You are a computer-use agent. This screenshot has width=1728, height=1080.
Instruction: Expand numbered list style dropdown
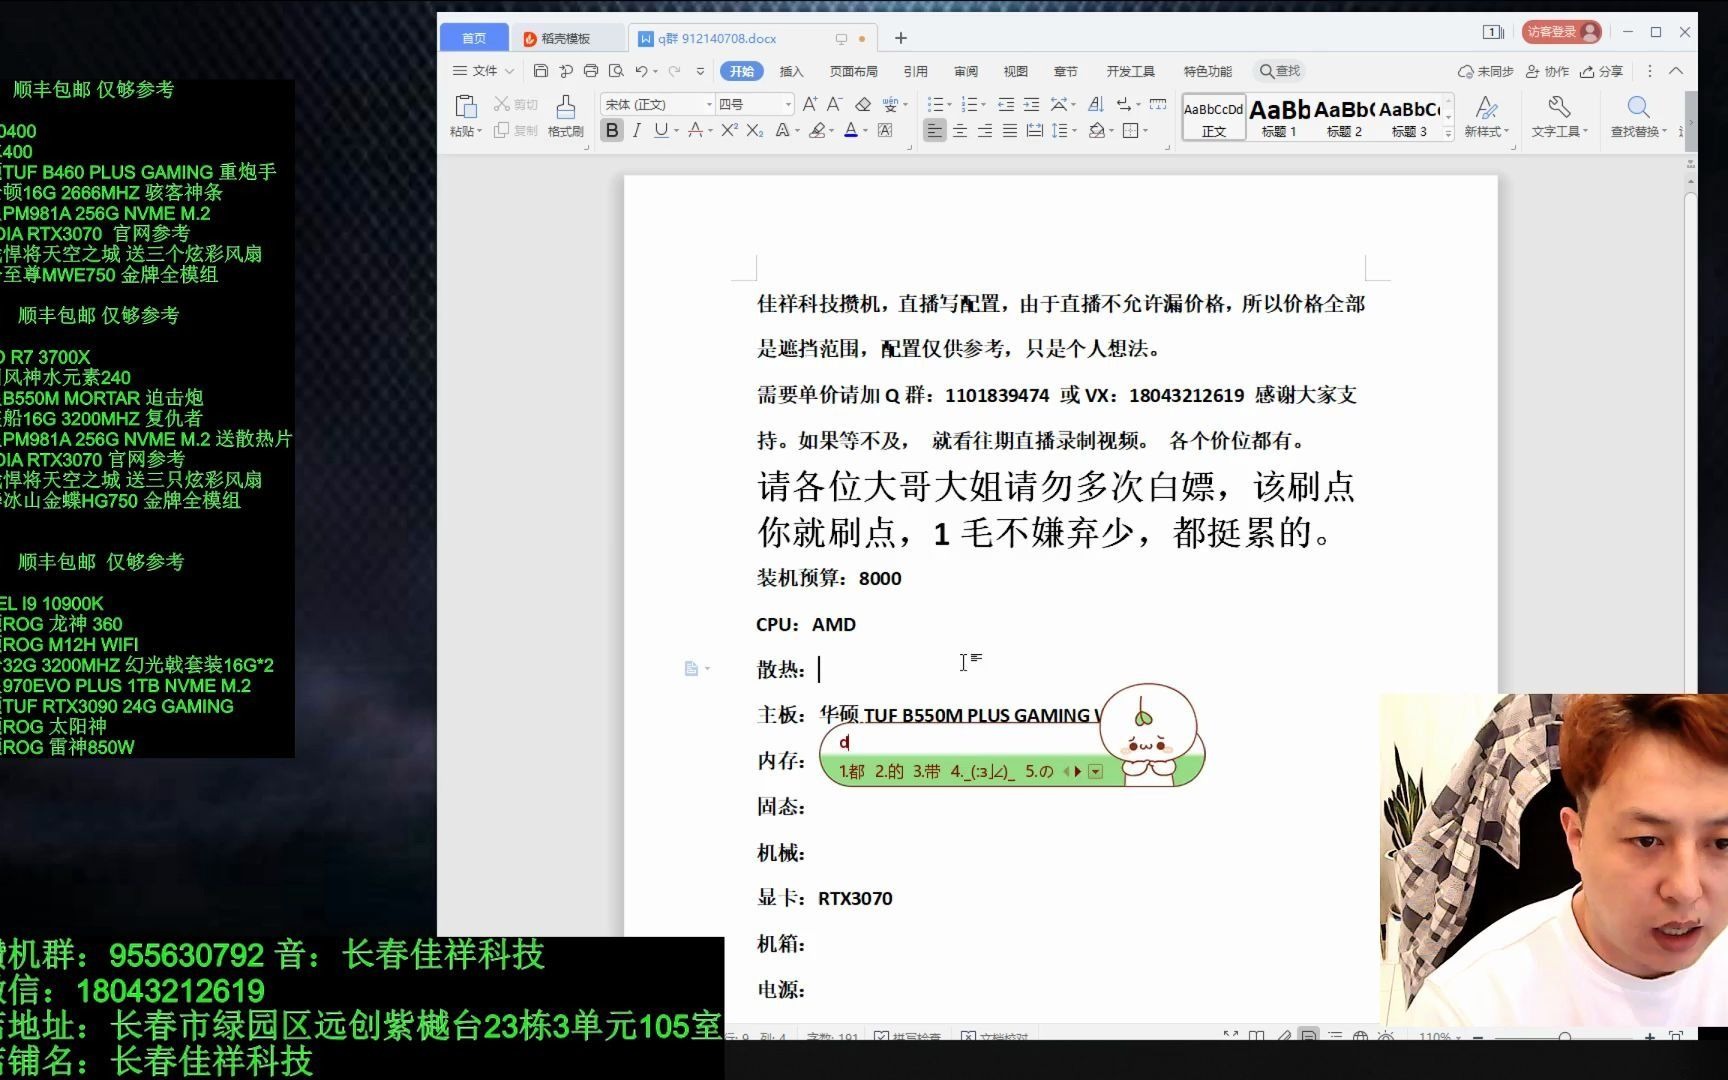pyautogui.click(x=983, y=105)
